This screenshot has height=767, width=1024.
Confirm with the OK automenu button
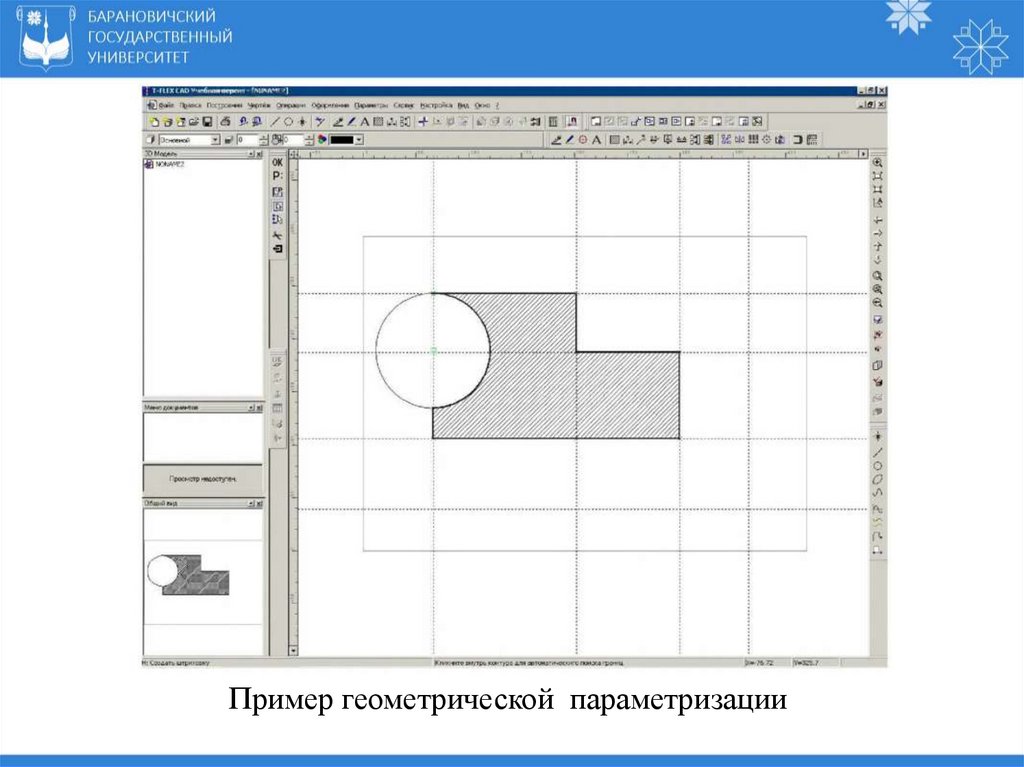pos(278,163)
